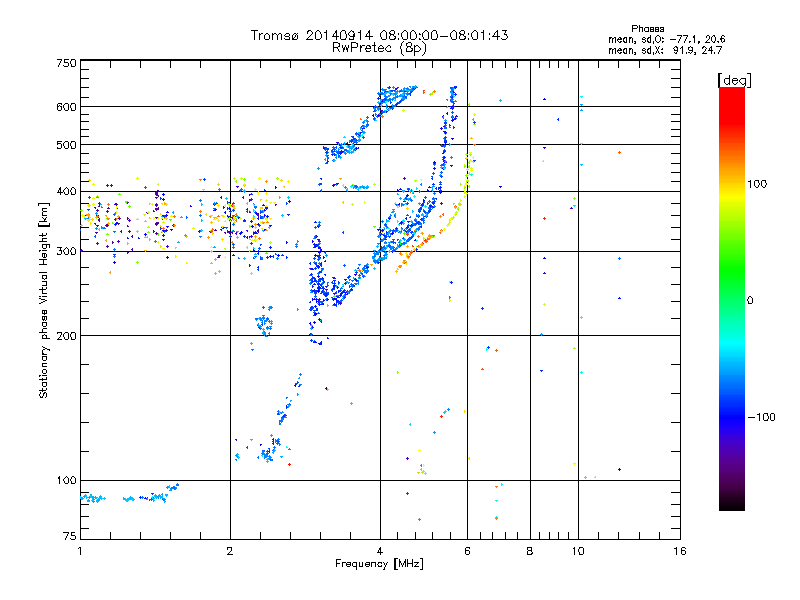
Task: Click the colorbar label '-100'
Action: [x=761, y=417]
